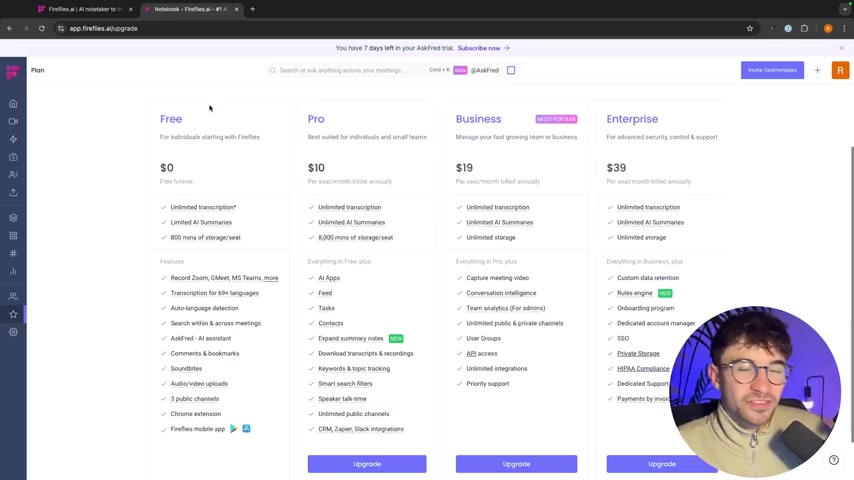Toggle the @AskFred checkbox

511,70
